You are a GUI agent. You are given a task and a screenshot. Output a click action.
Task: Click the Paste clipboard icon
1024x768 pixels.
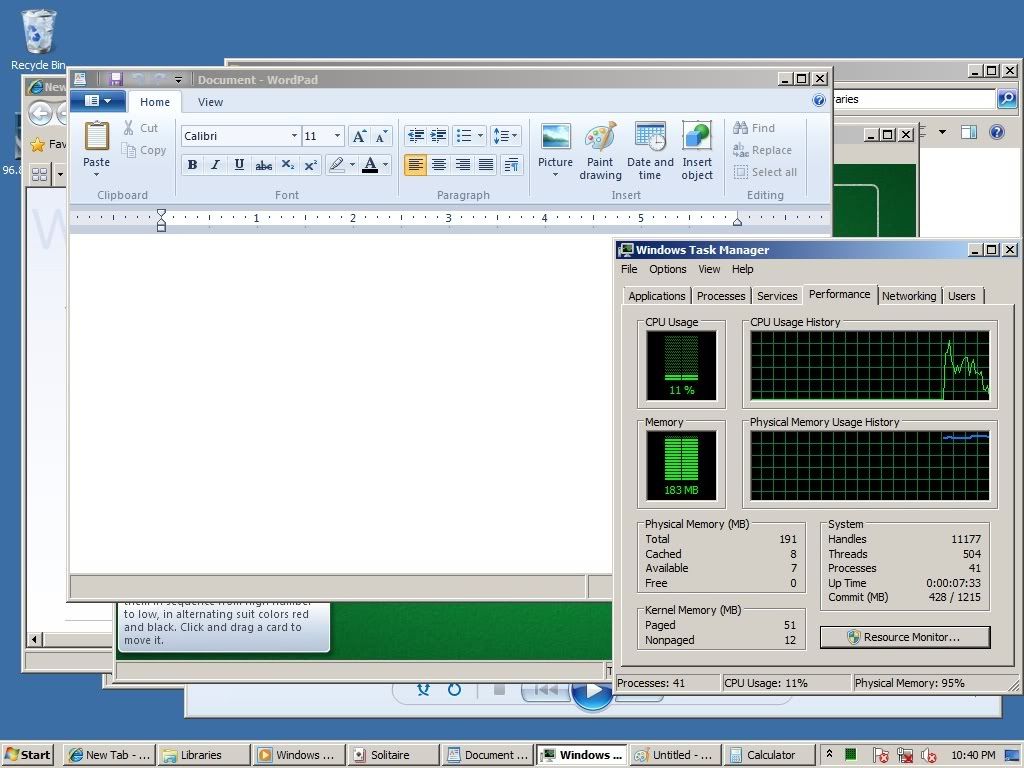tap(97, 137)
